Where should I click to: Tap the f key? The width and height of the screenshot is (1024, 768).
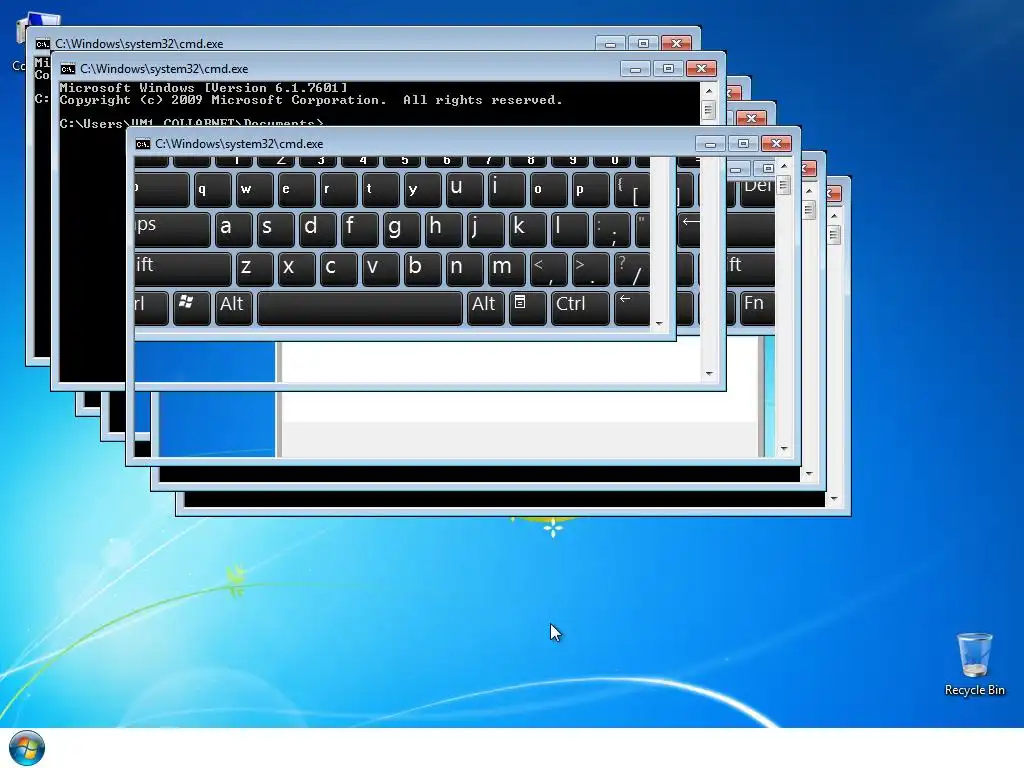[x=359, y=229]
